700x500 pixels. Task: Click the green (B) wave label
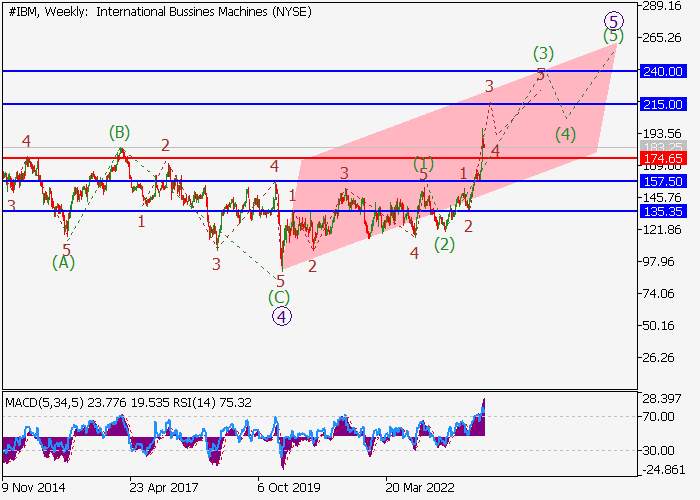point(120,133)
